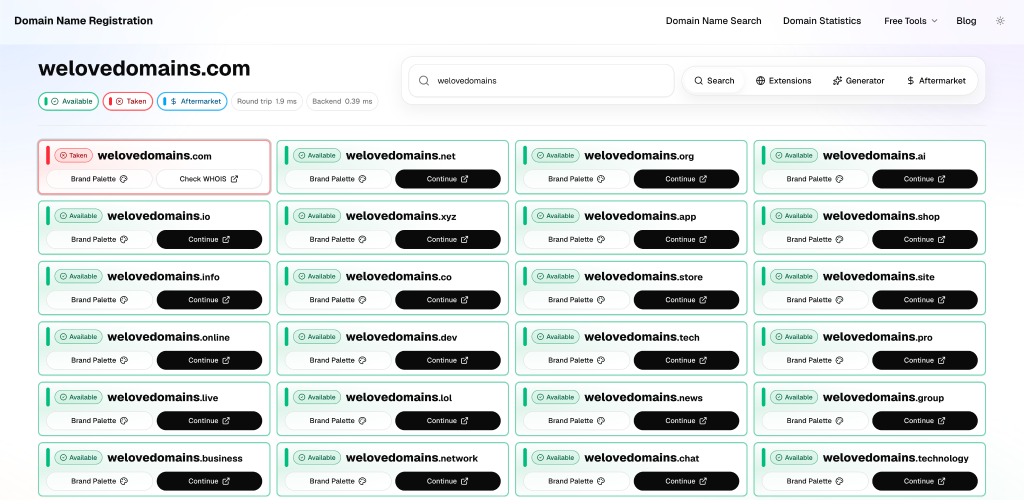This screenshot has width=1024, height=500.
Task: Click the Round trip 1.9 ms badge
Action: [x=266, y=101]
